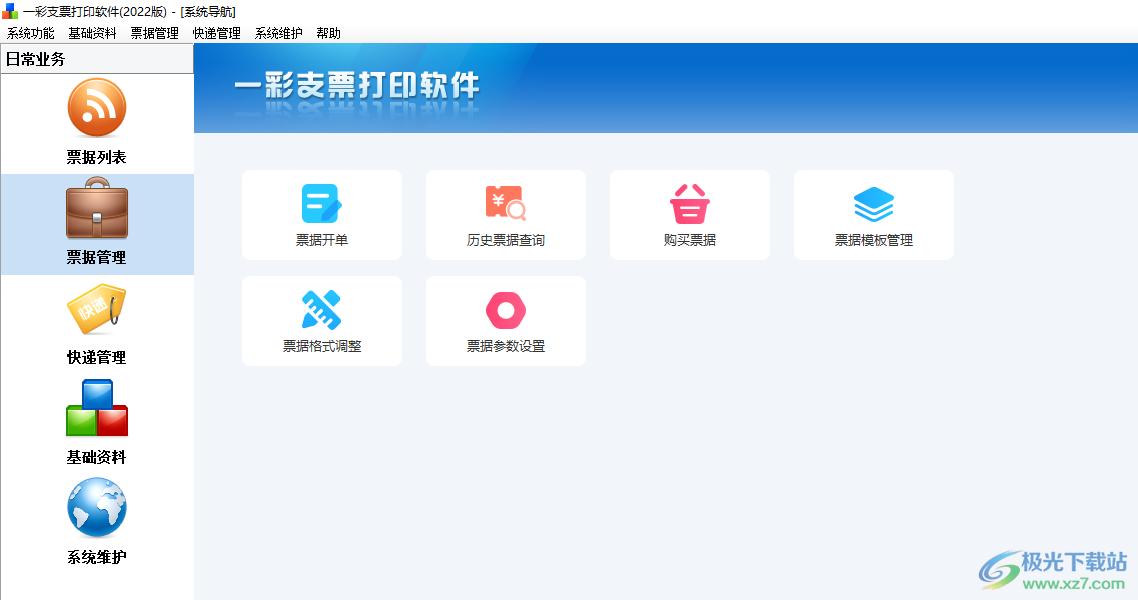This screenshot has width=1138, height=600.
Task: Expand the 票据管理 menu in menu bar
Action: 155,33
